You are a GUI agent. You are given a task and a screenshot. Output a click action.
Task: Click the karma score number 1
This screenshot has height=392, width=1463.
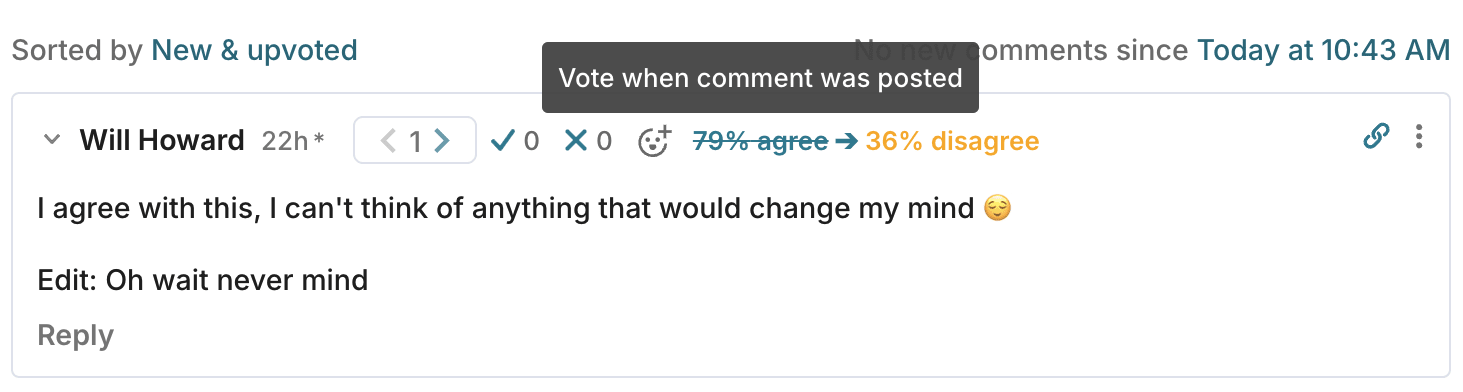[x=415, y=142]
